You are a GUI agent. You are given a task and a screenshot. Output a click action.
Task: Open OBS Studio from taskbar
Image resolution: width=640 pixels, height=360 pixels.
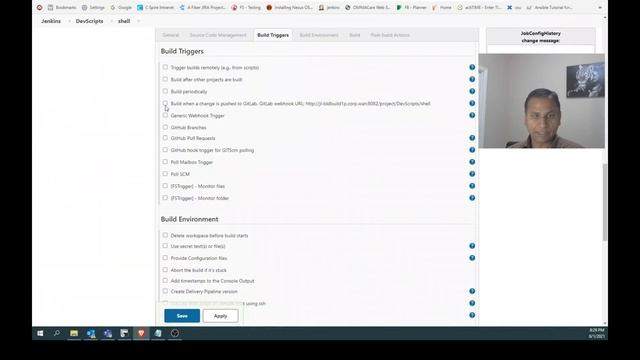pyautogui.click(x=175, y=333)
